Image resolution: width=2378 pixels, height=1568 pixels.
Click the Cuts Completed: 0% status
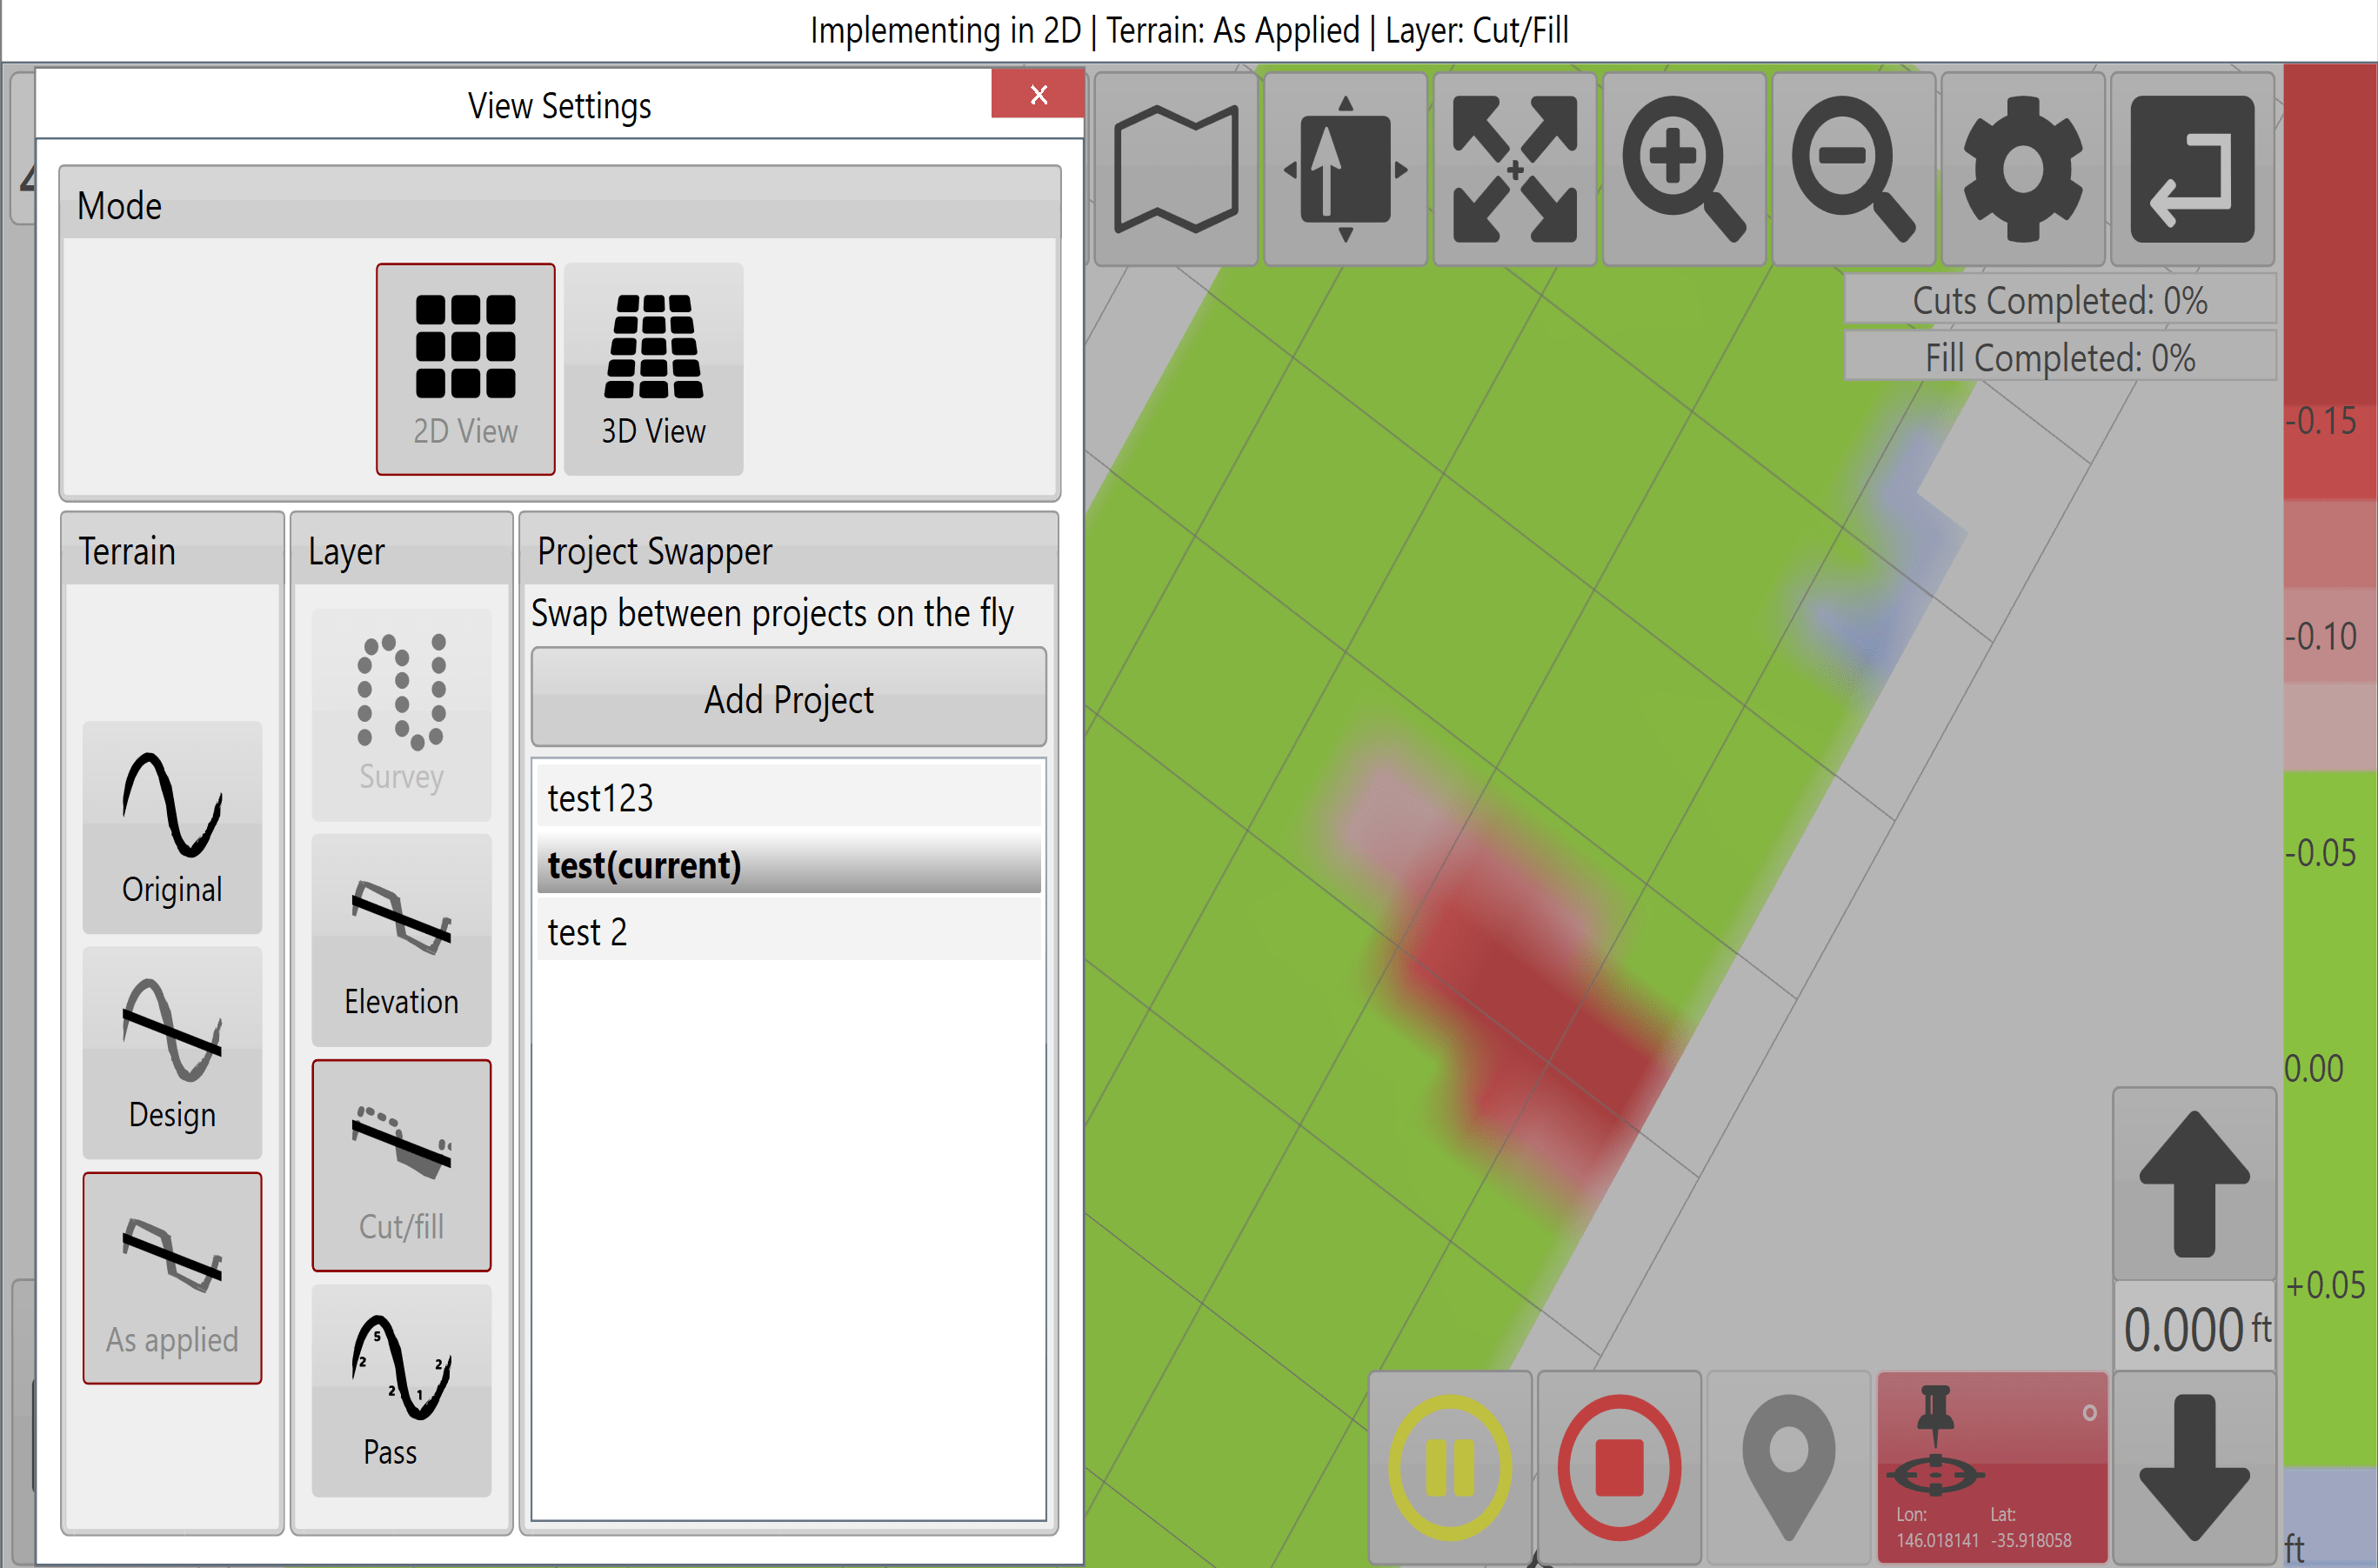(x=2060, y=300)
